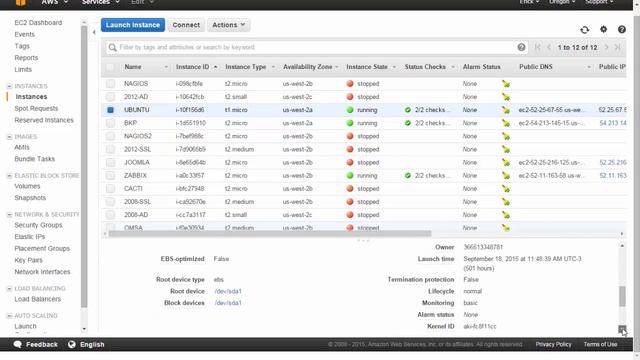Open the /dev/sda1 Root device link
The width and height of the screenshot is (640, 360).
click(x=228, y=291)
